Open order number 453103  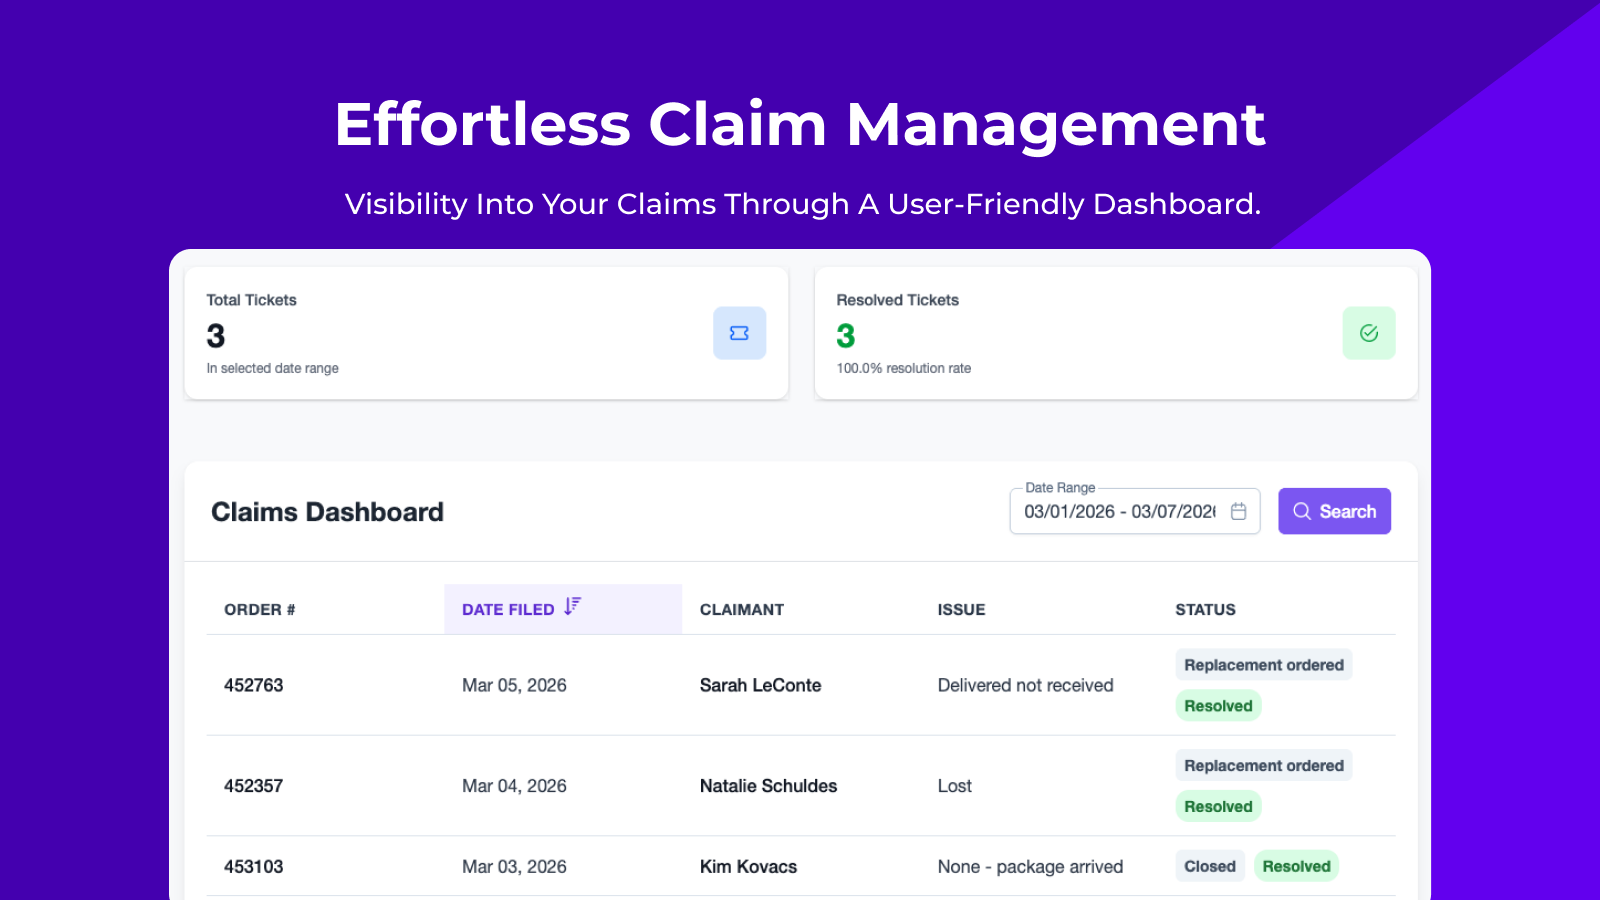pyautogui.click(x=253, y=867)
